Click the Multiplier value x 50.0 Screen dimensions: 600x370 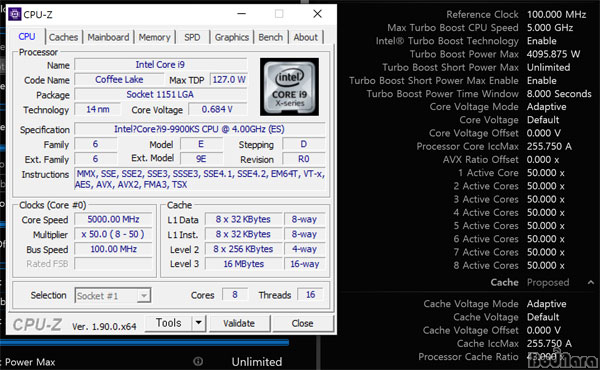click(113, 234)
